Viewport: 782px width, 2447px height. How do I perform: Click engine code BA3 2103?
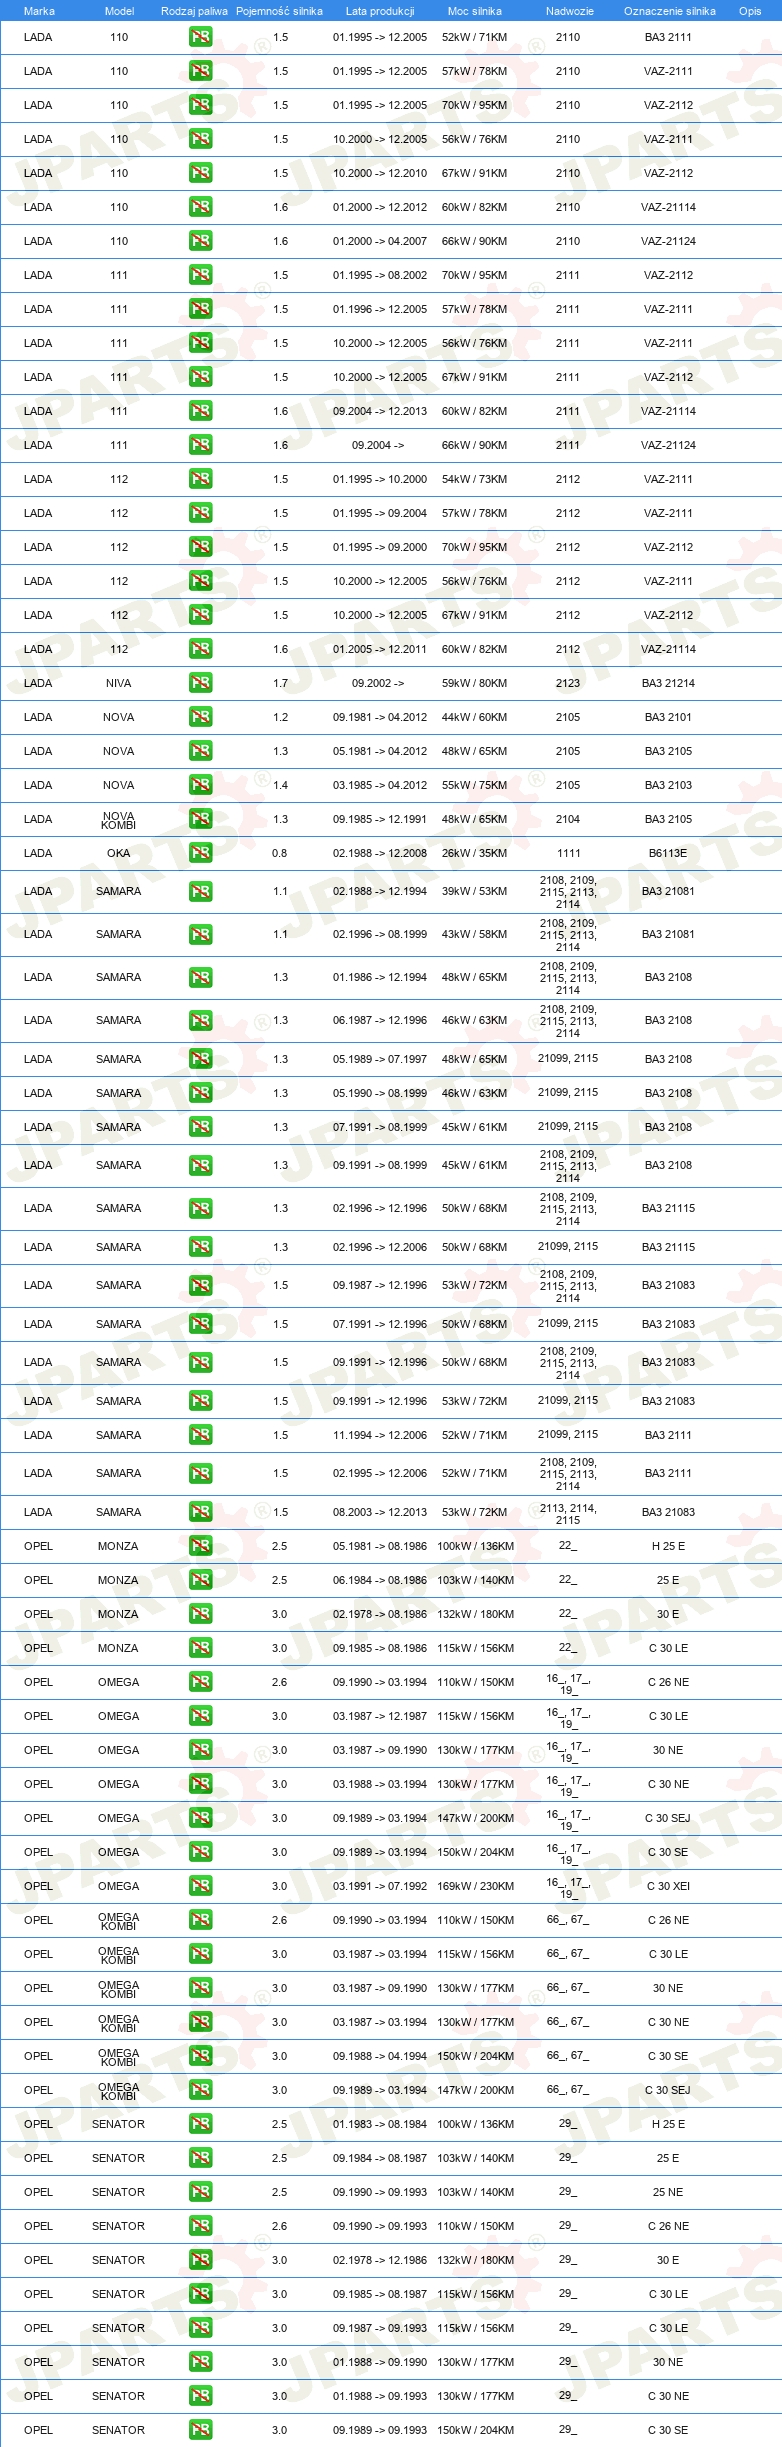(668, 785)
